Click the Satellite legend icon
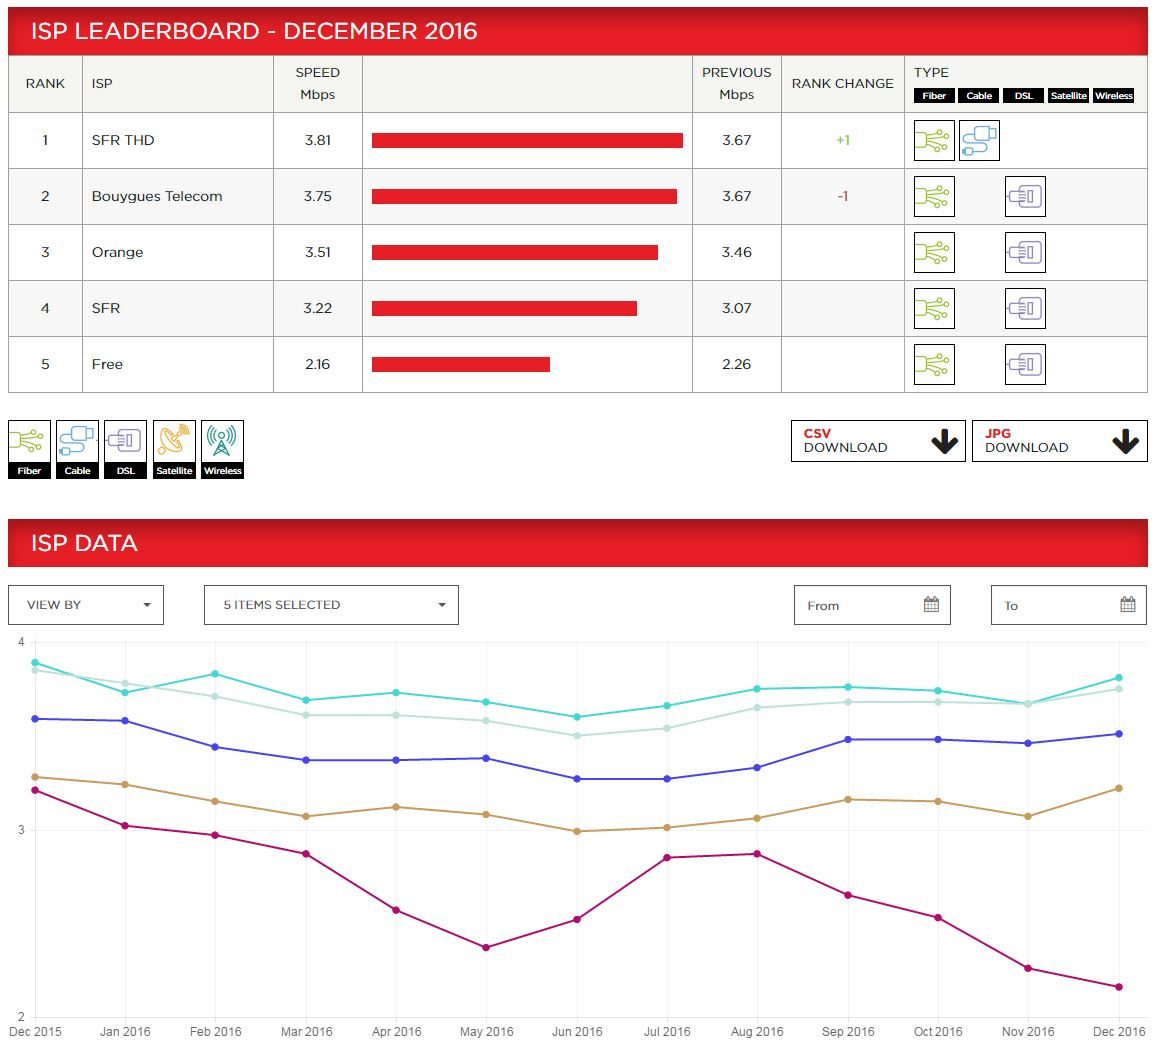This screenshot has height=1047, width=1160. (x=174, y=449)
